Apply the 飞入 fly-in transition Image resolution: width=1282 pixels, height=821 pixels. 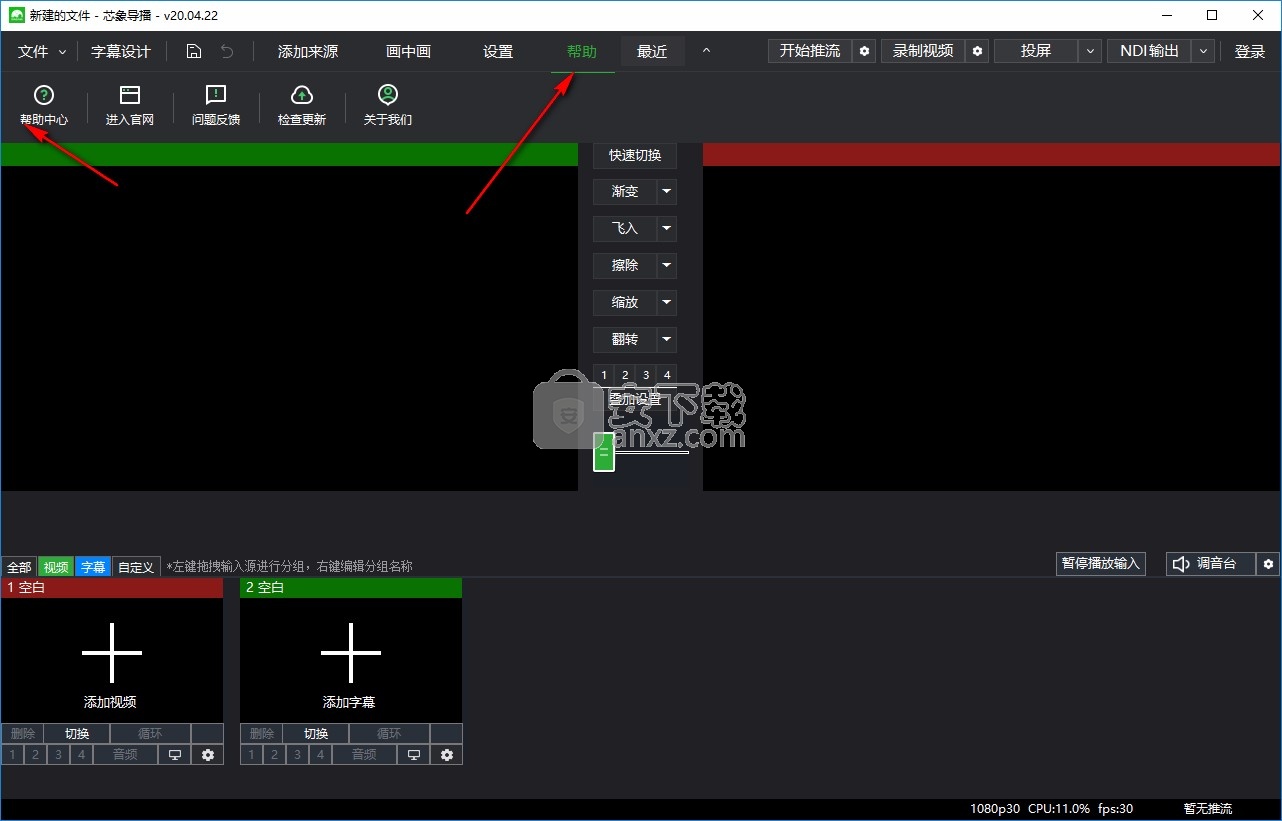point(625,229)
